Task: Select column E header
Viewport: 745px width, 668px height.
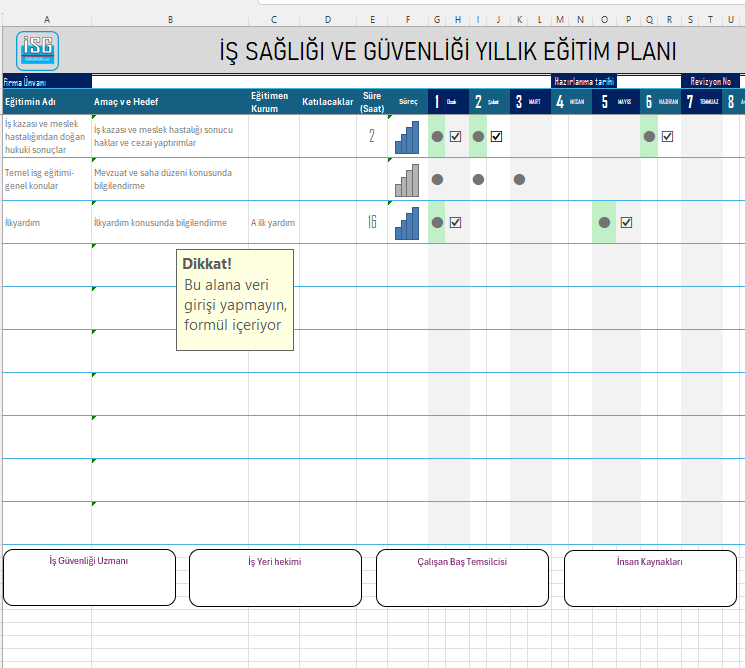Action: [372, 19]
